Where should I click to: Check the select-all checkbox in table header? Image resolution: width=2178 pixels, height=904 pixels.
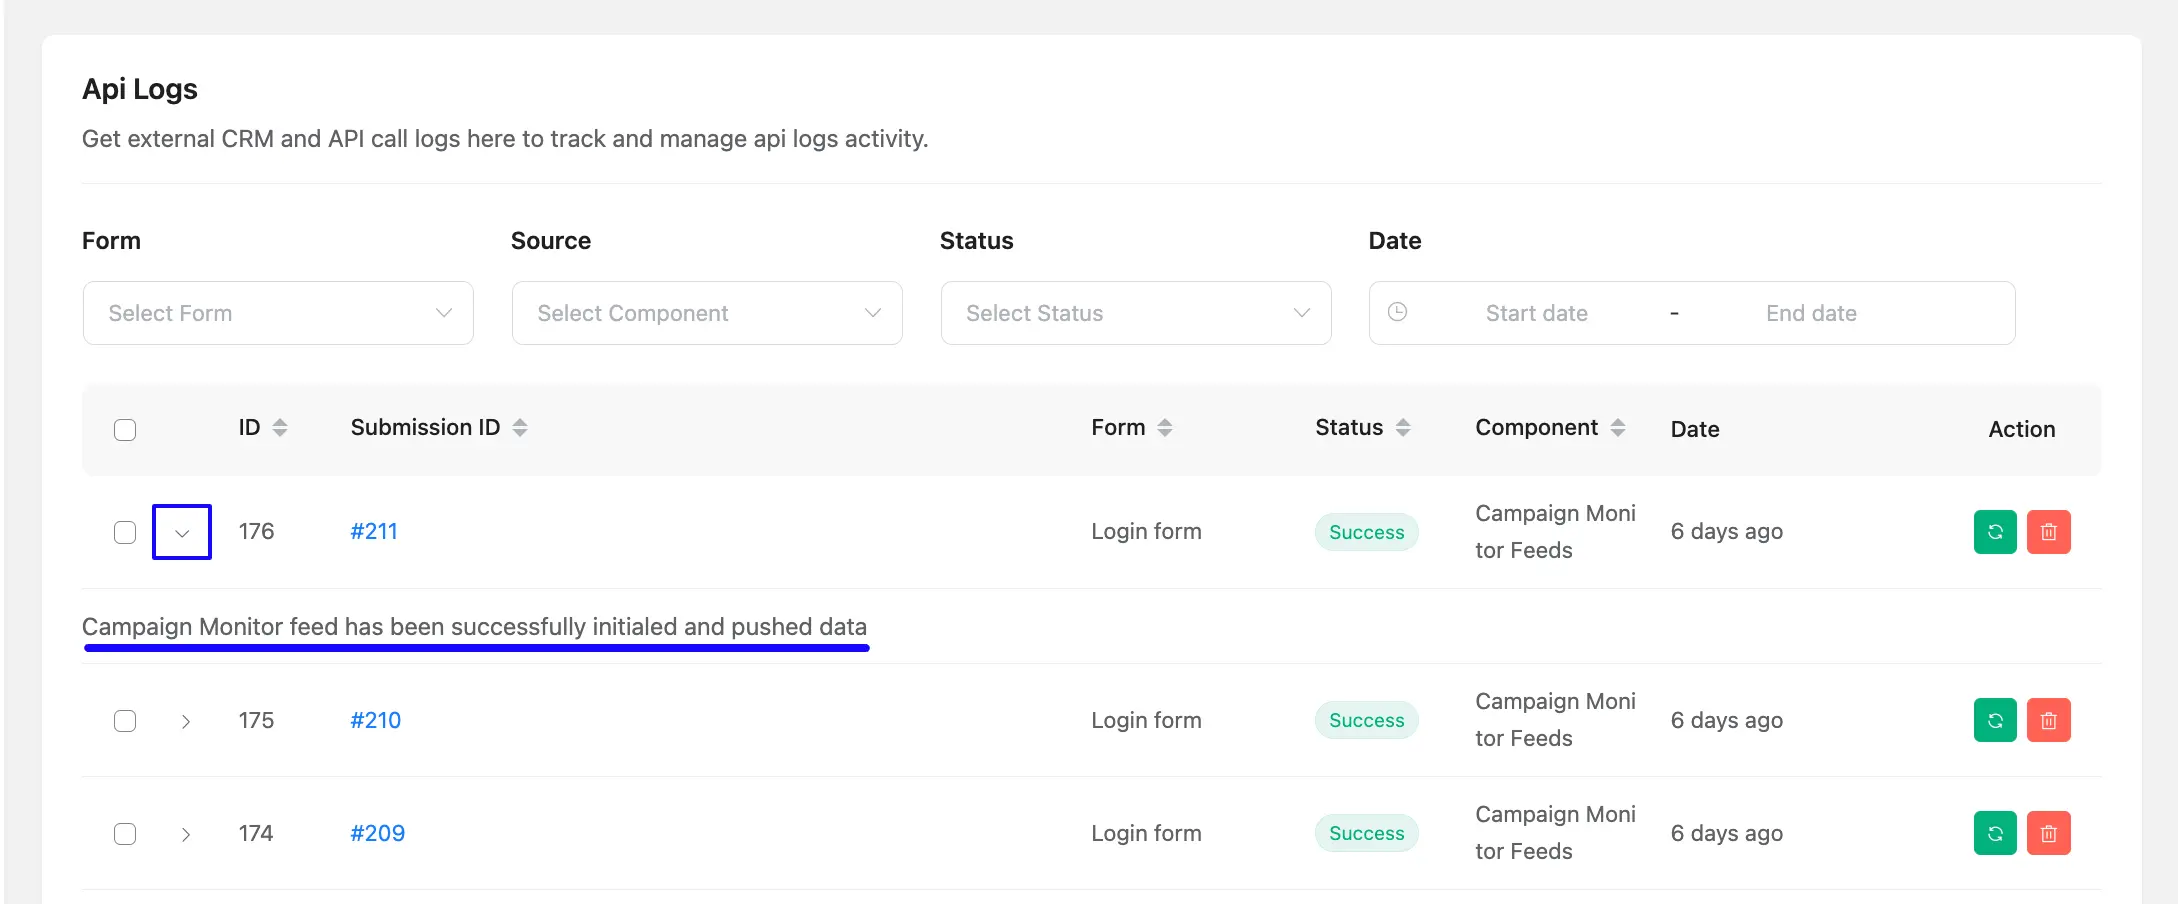(125, 429)
